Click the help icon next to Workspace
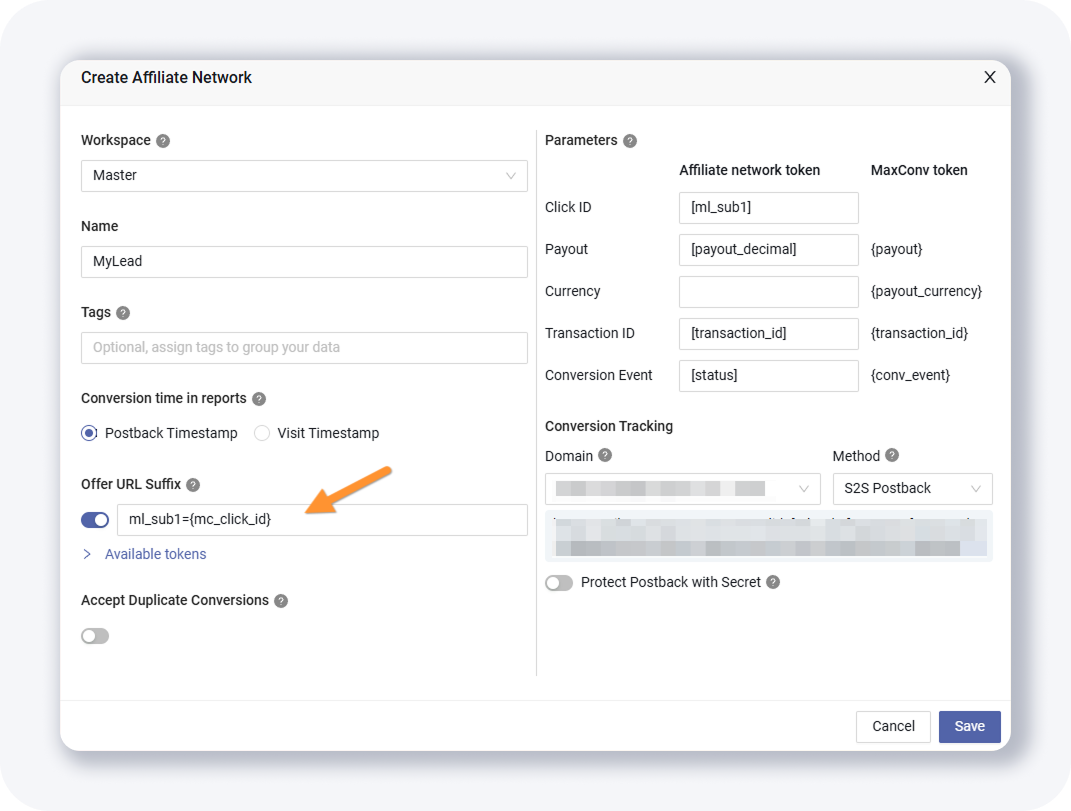Viewport: 1071px width, 811px height. coord(163,141)
